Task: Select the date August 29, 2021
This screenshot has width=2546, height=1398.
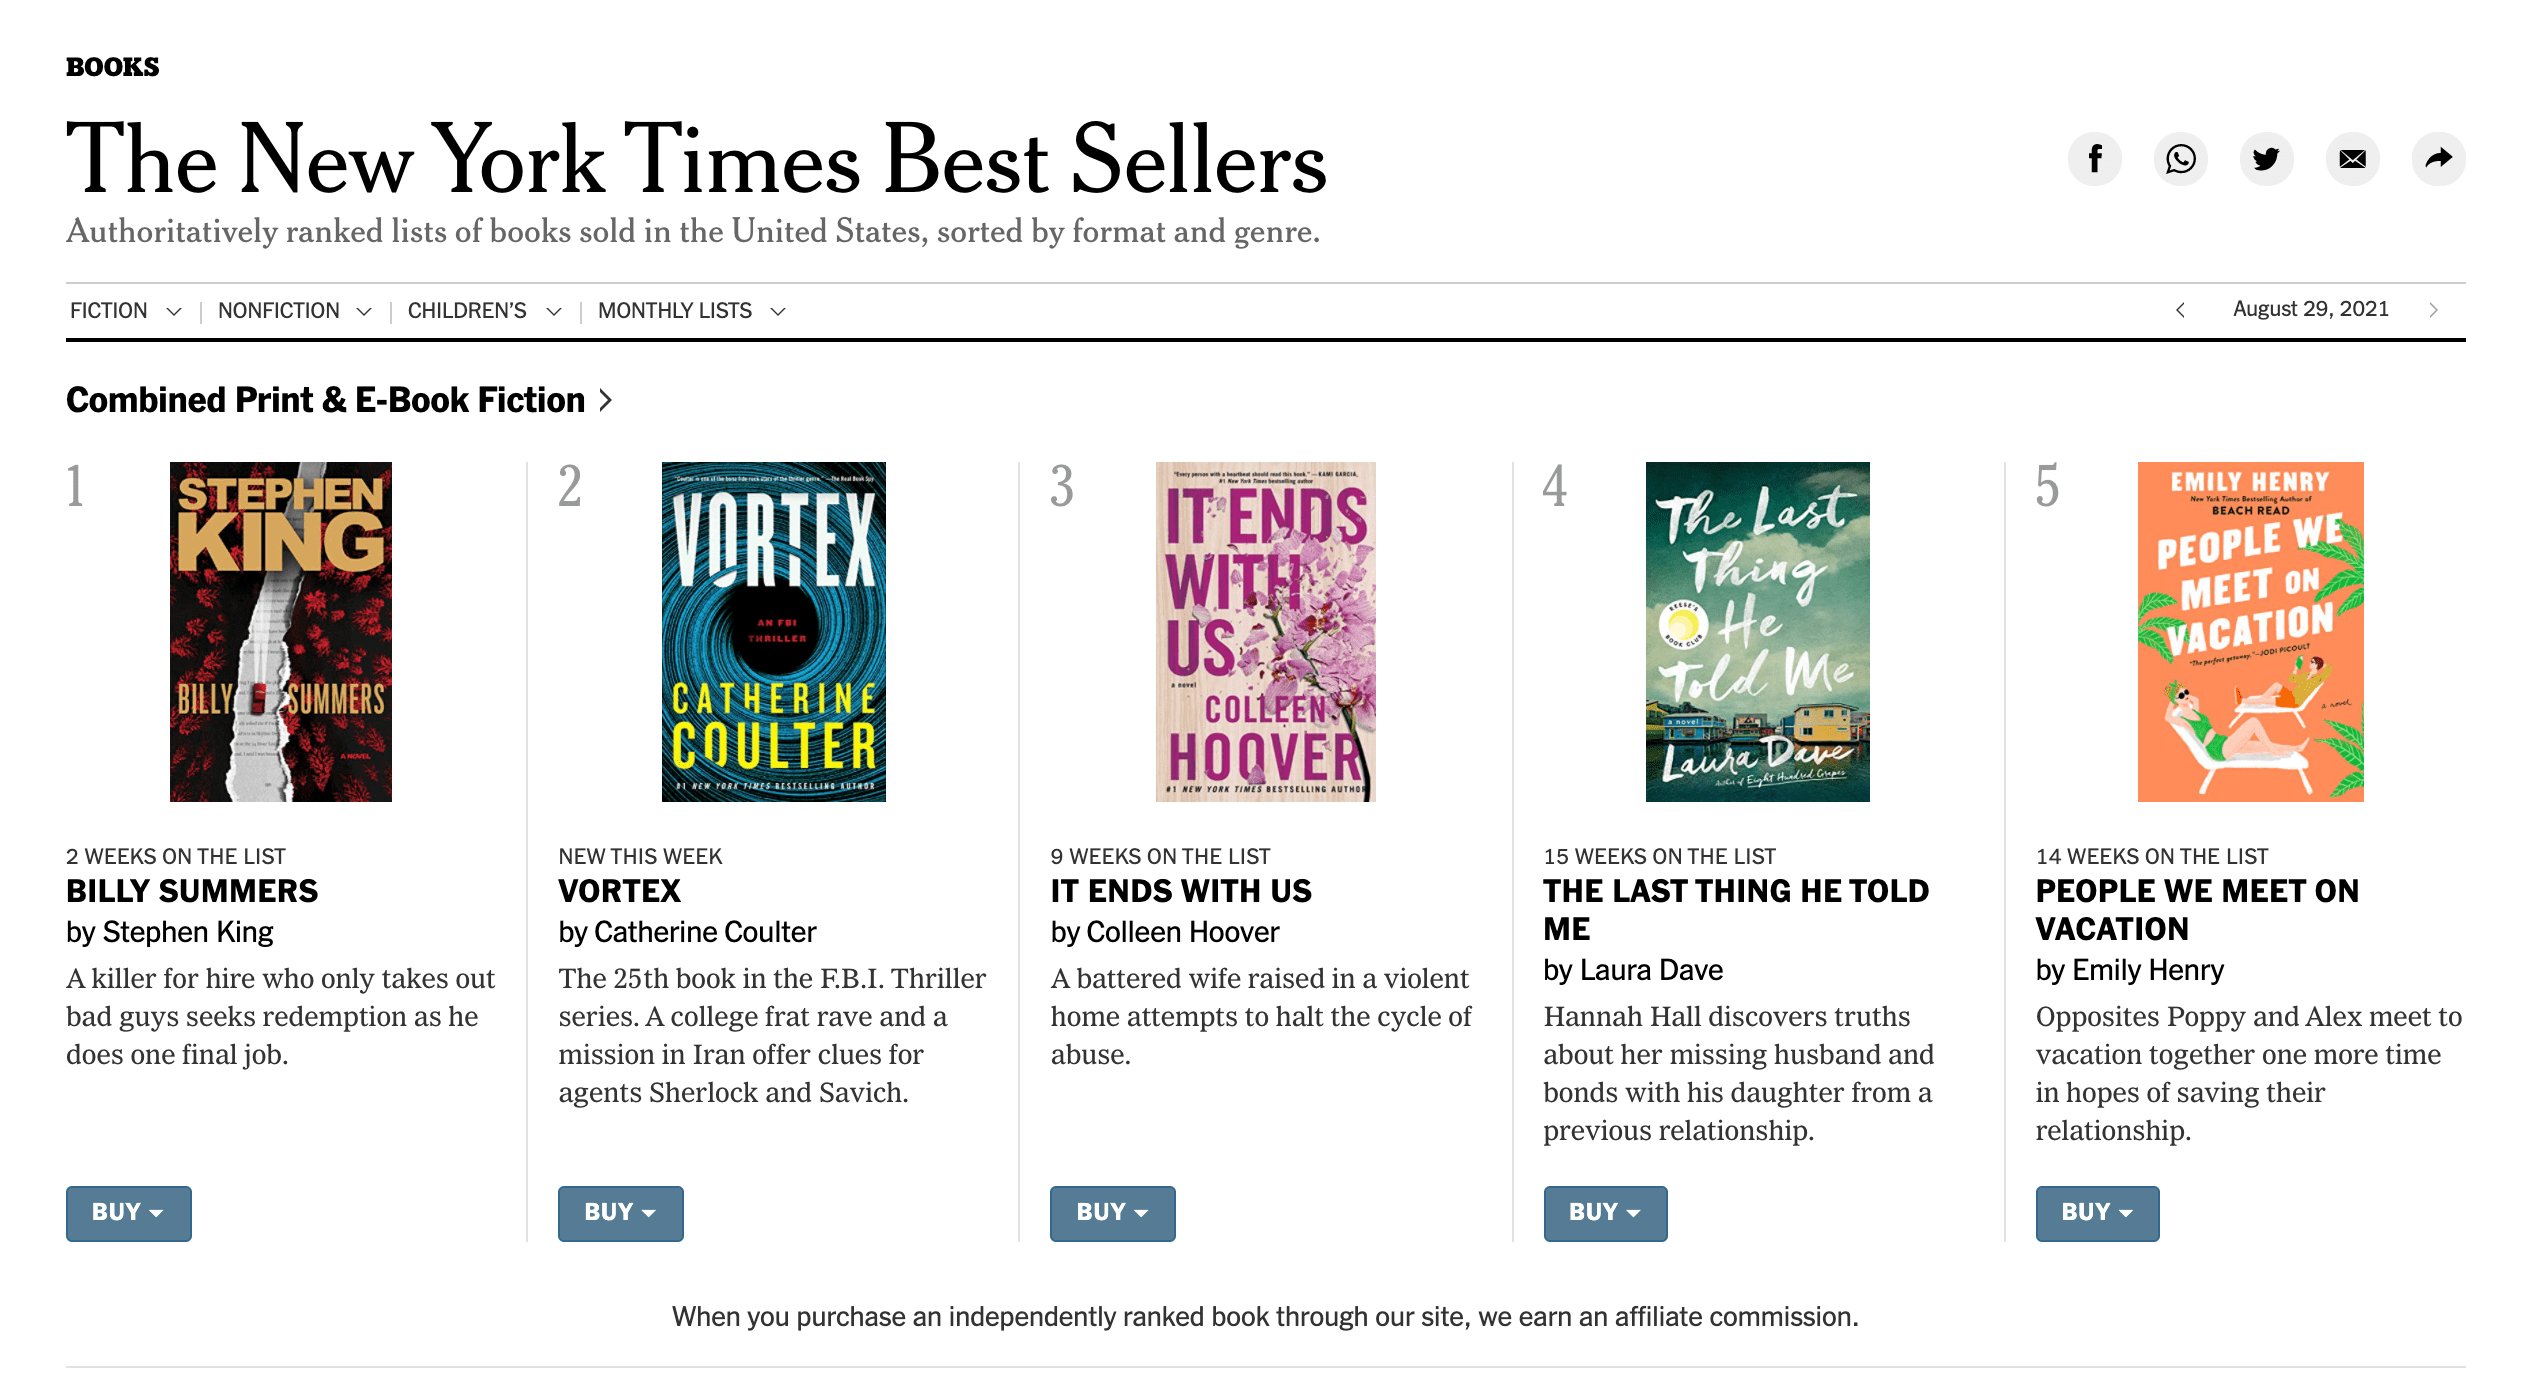Action: (2310, 309)
